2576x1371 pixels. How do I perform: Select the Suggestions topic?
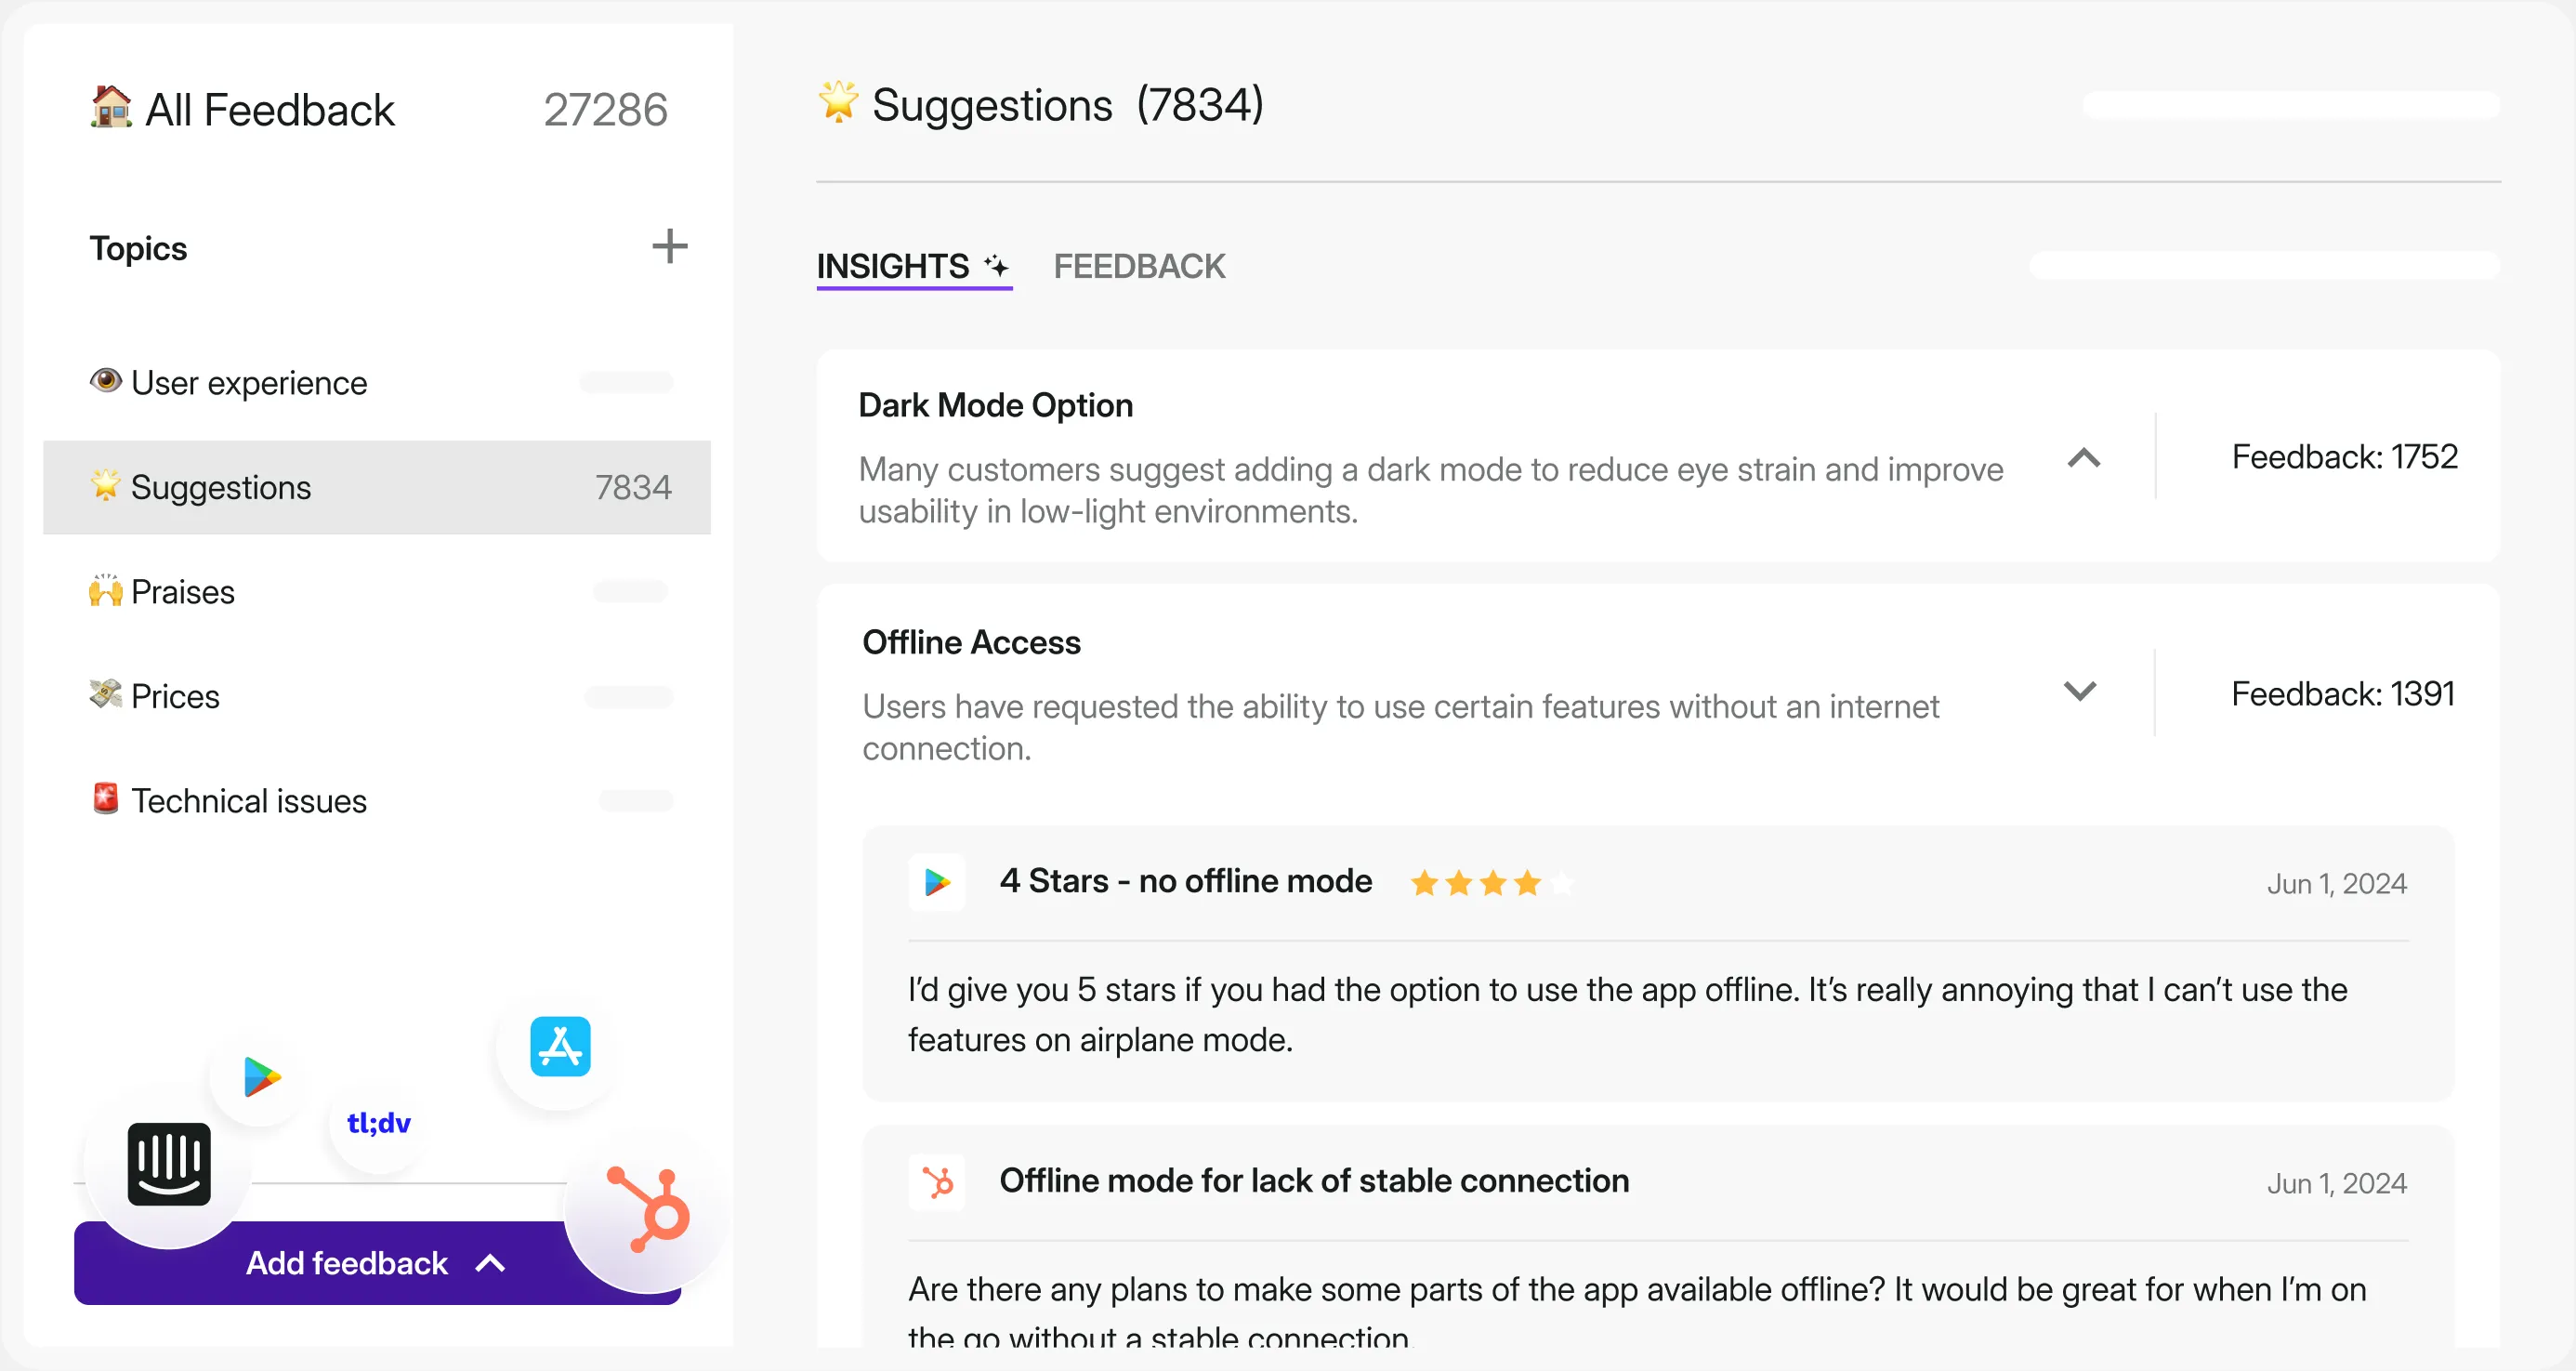(x=222, y=487)
